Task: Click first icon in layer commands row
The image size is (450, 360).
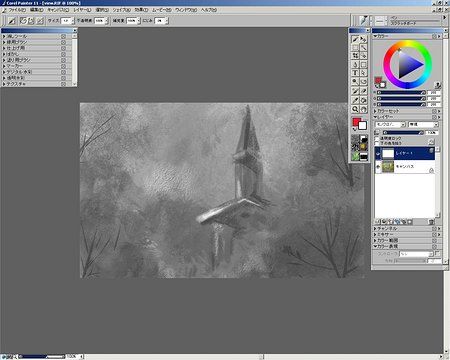Action: click(x=378, y=222)
